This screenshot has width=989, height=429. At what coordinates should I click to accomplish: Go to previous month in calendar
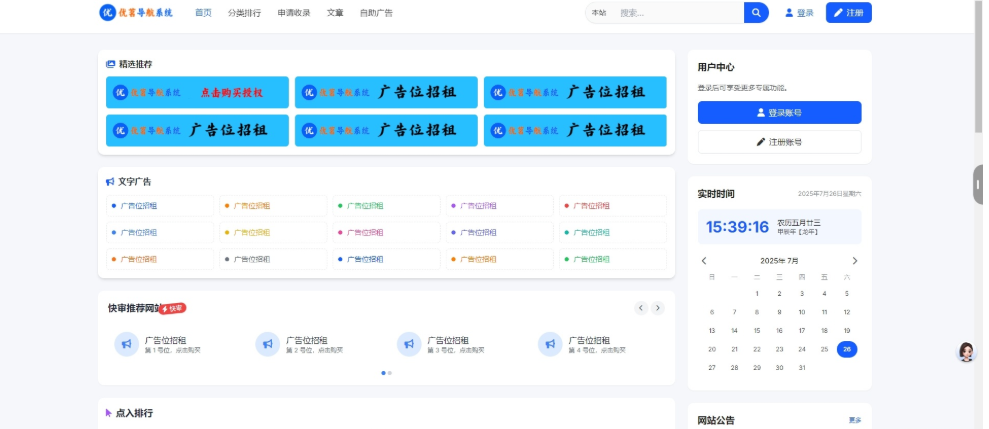[x=704, y=261]
